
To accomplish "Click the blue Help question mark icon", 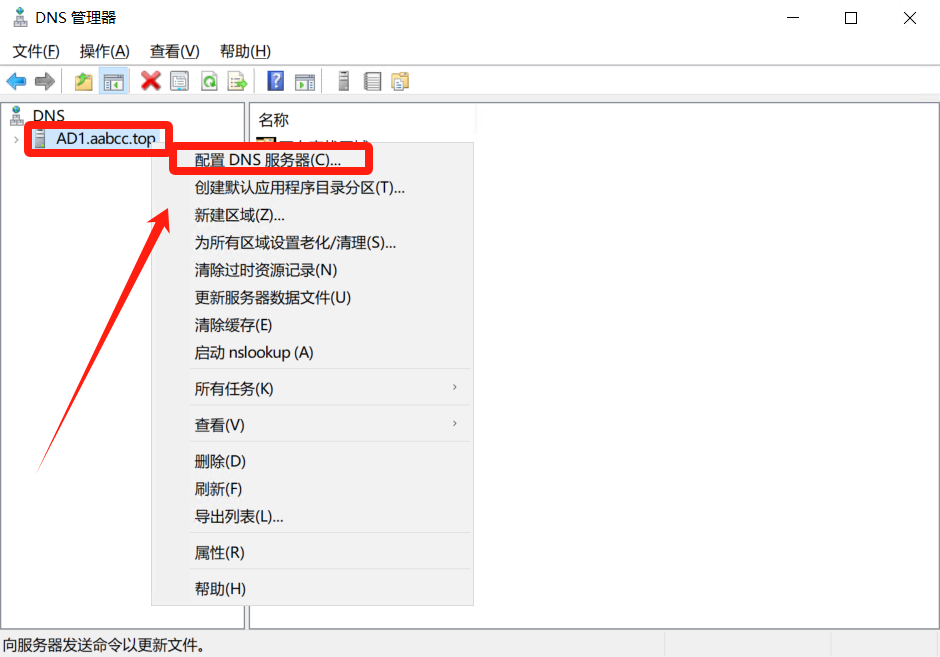I will (276, 81).
